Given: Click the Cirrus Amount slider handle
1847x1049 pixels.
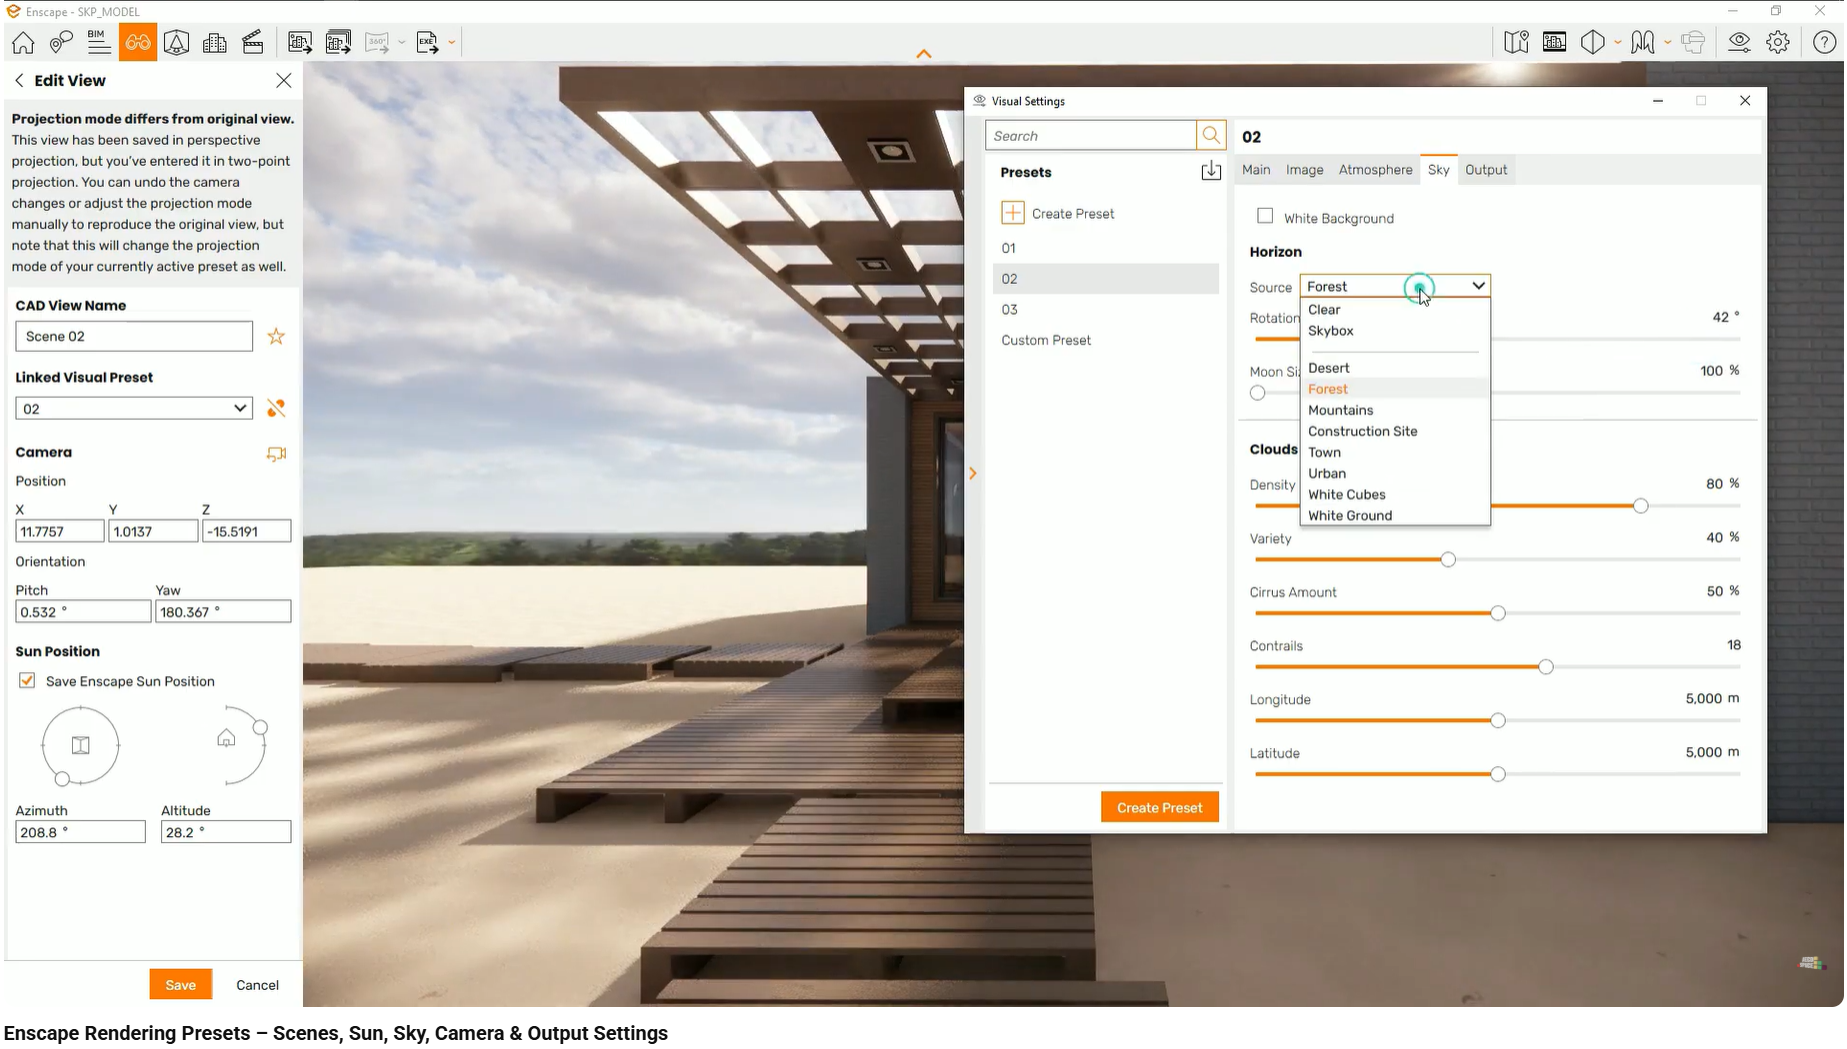Looking at the screenshot, I should (1498, 614).
